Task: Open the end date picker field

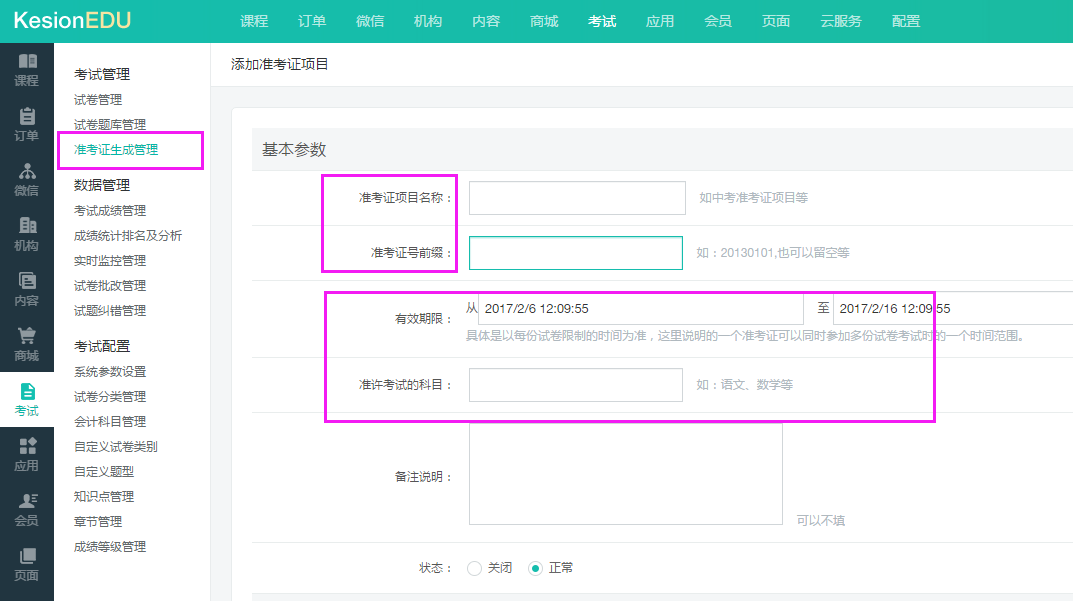Action: click(950, 309)
